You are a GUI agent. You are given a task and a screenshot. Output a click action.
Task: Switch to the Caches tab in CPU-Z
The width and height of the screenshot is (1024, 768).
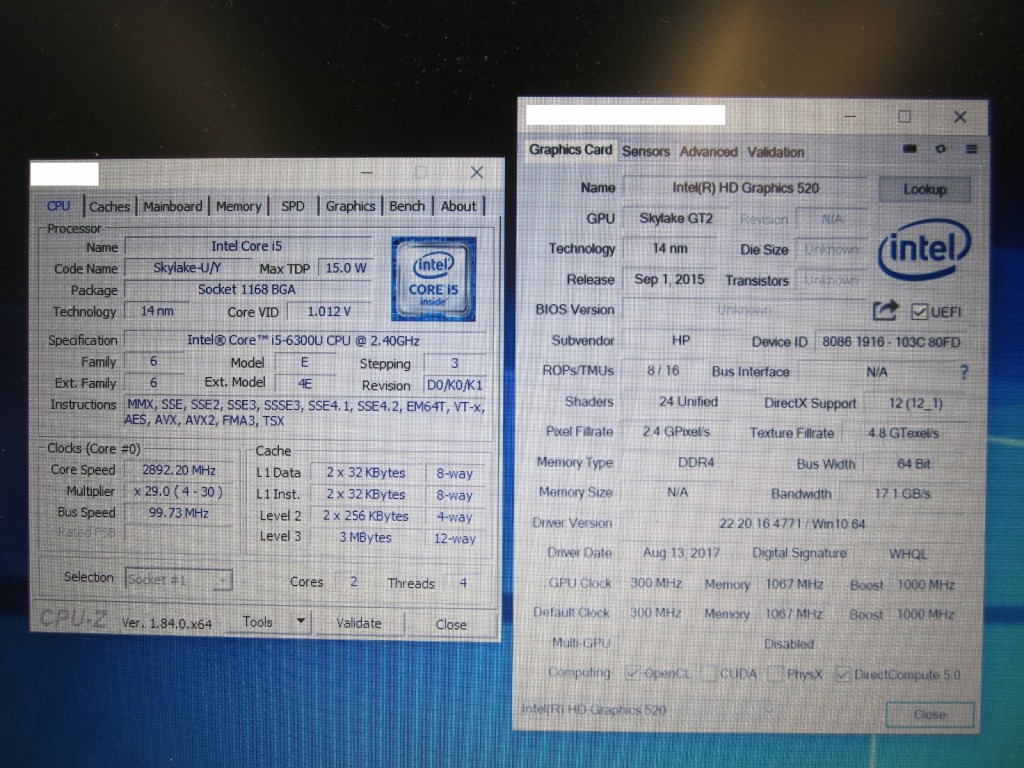click(x=109, y=206)
